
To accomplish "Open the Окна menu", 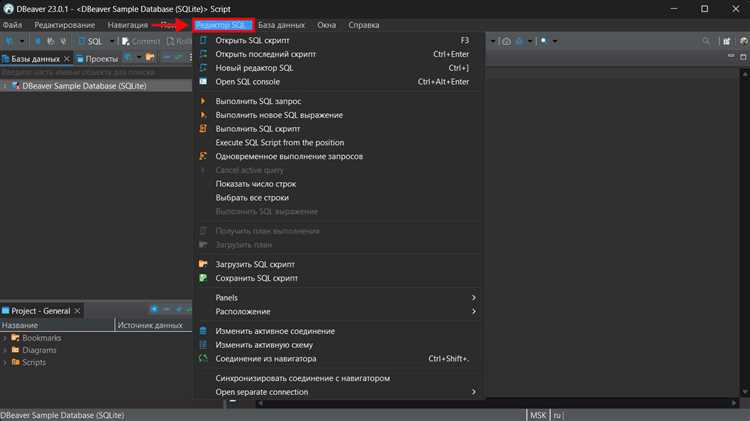I will pos(326,25).
